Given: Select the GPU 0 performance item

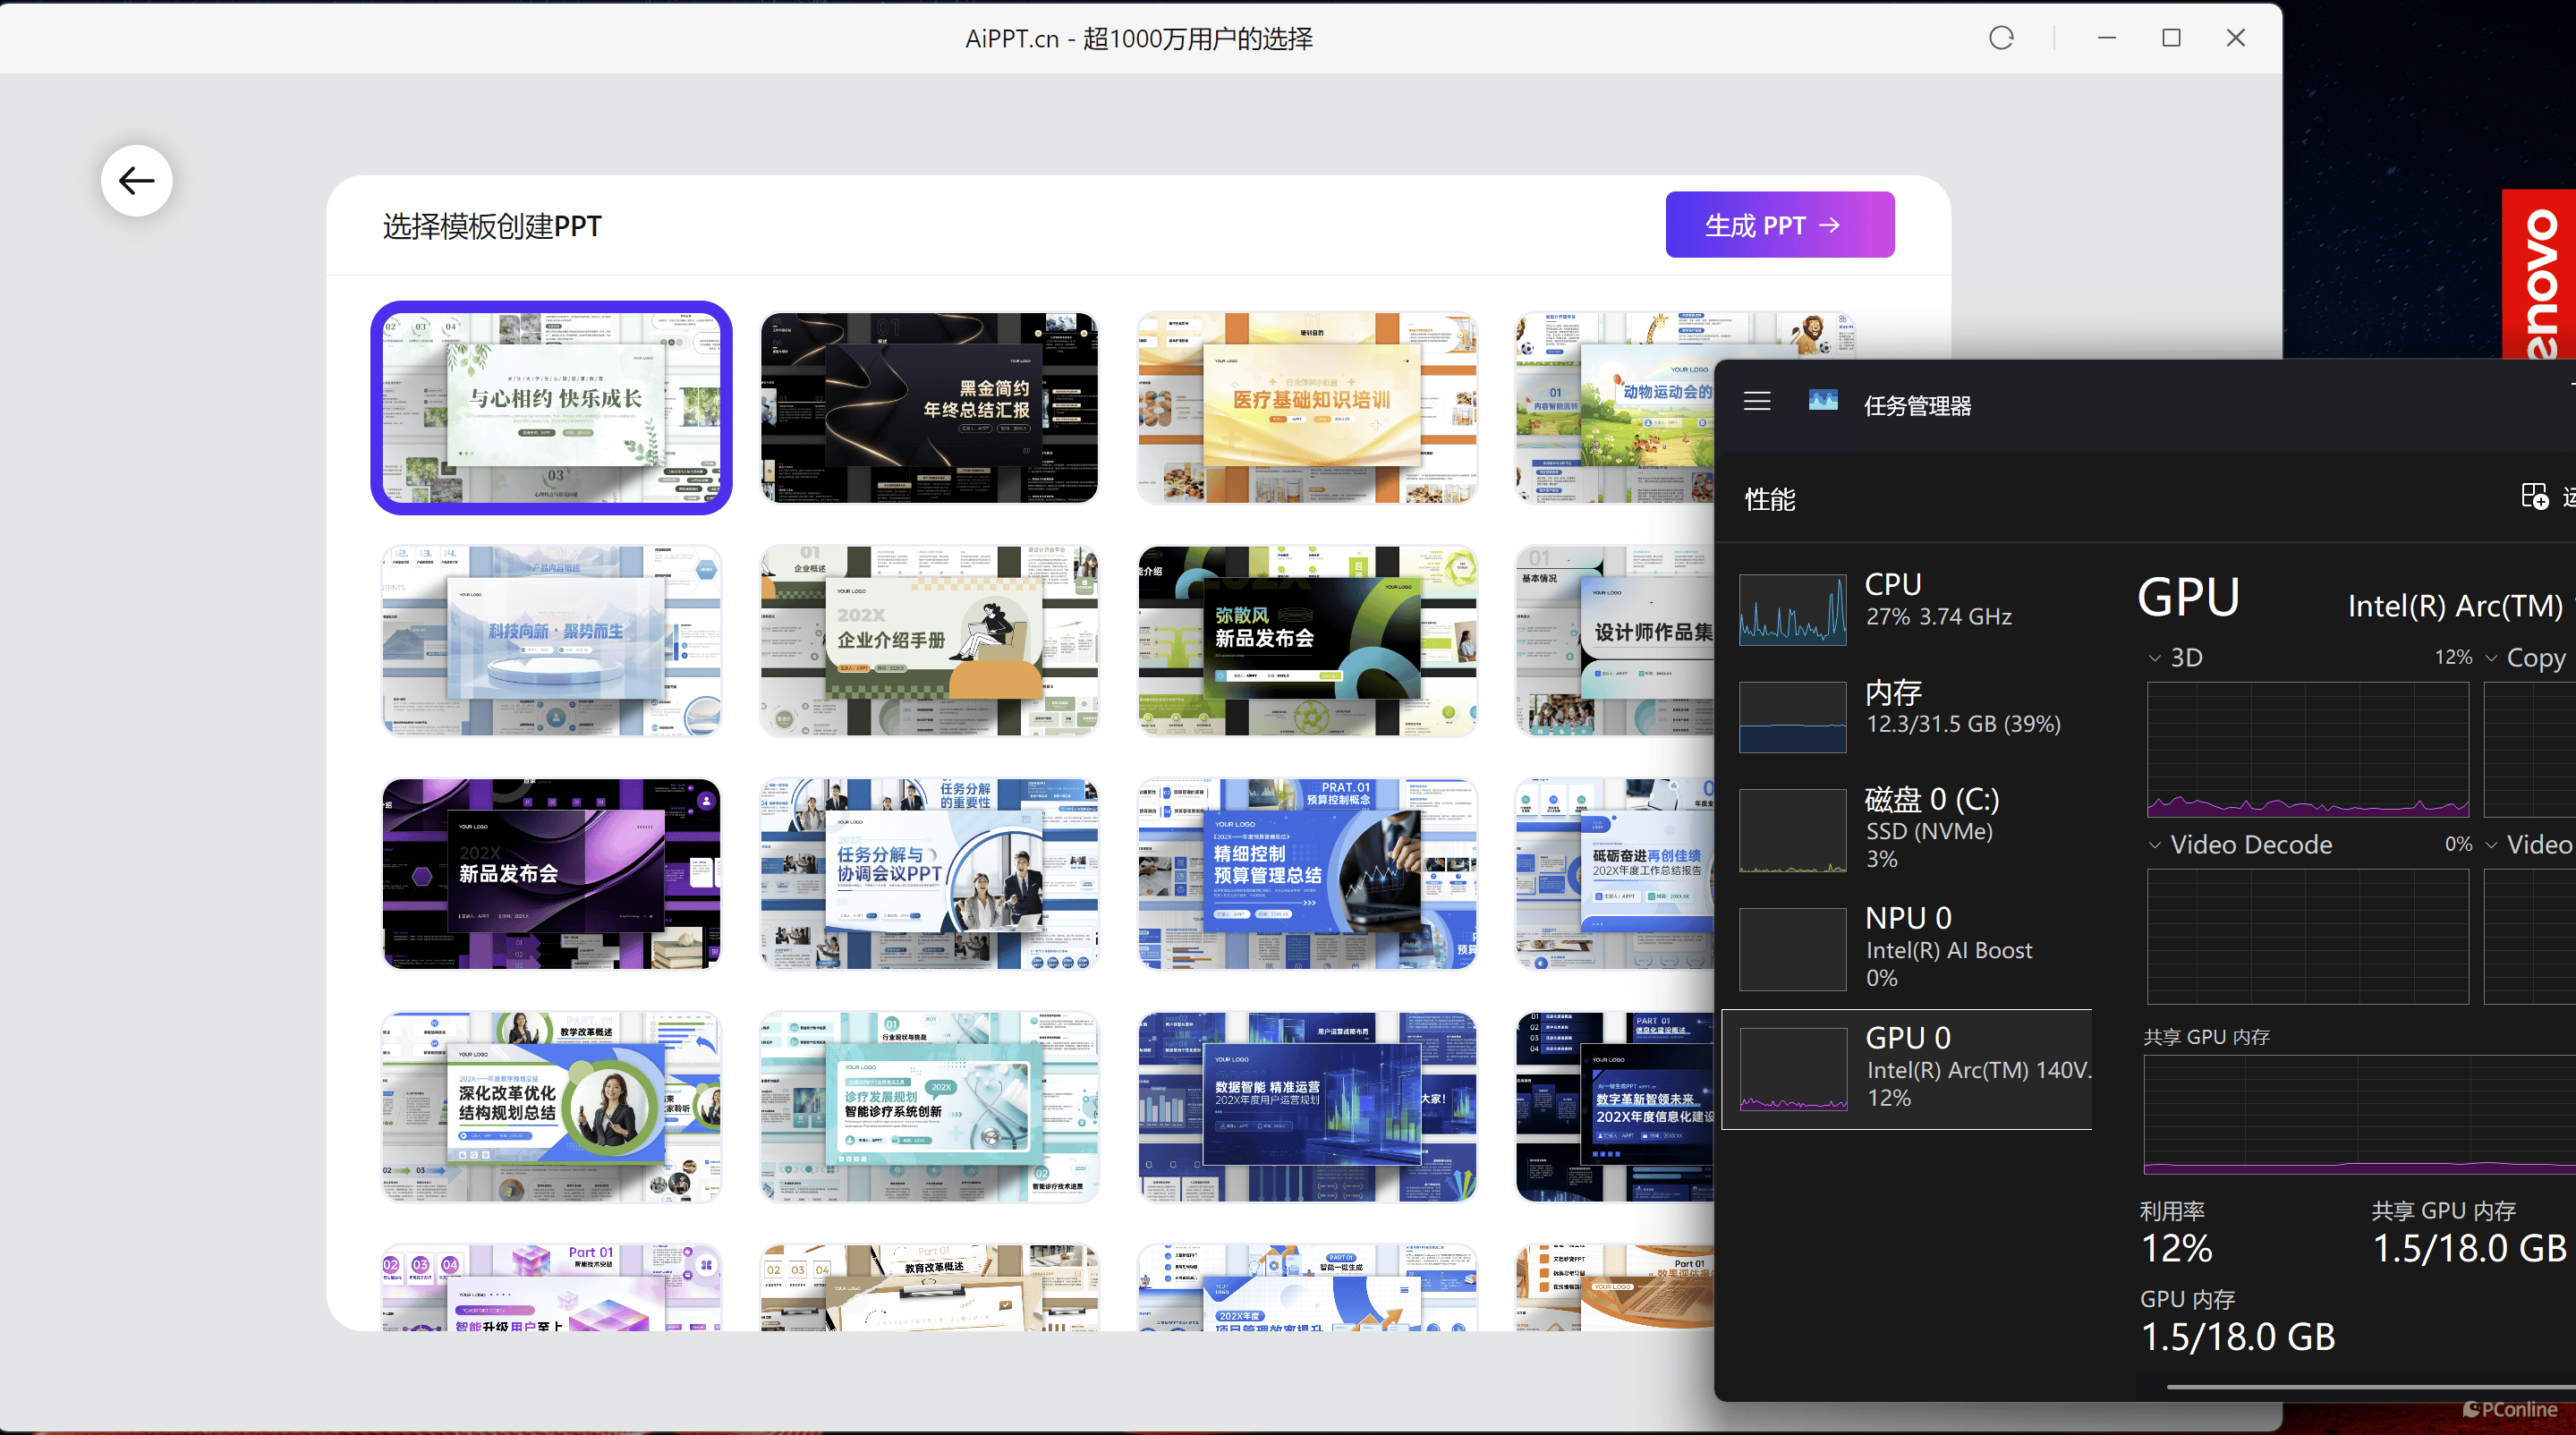Looking at the screenshot, I should coord(1906,1068).
